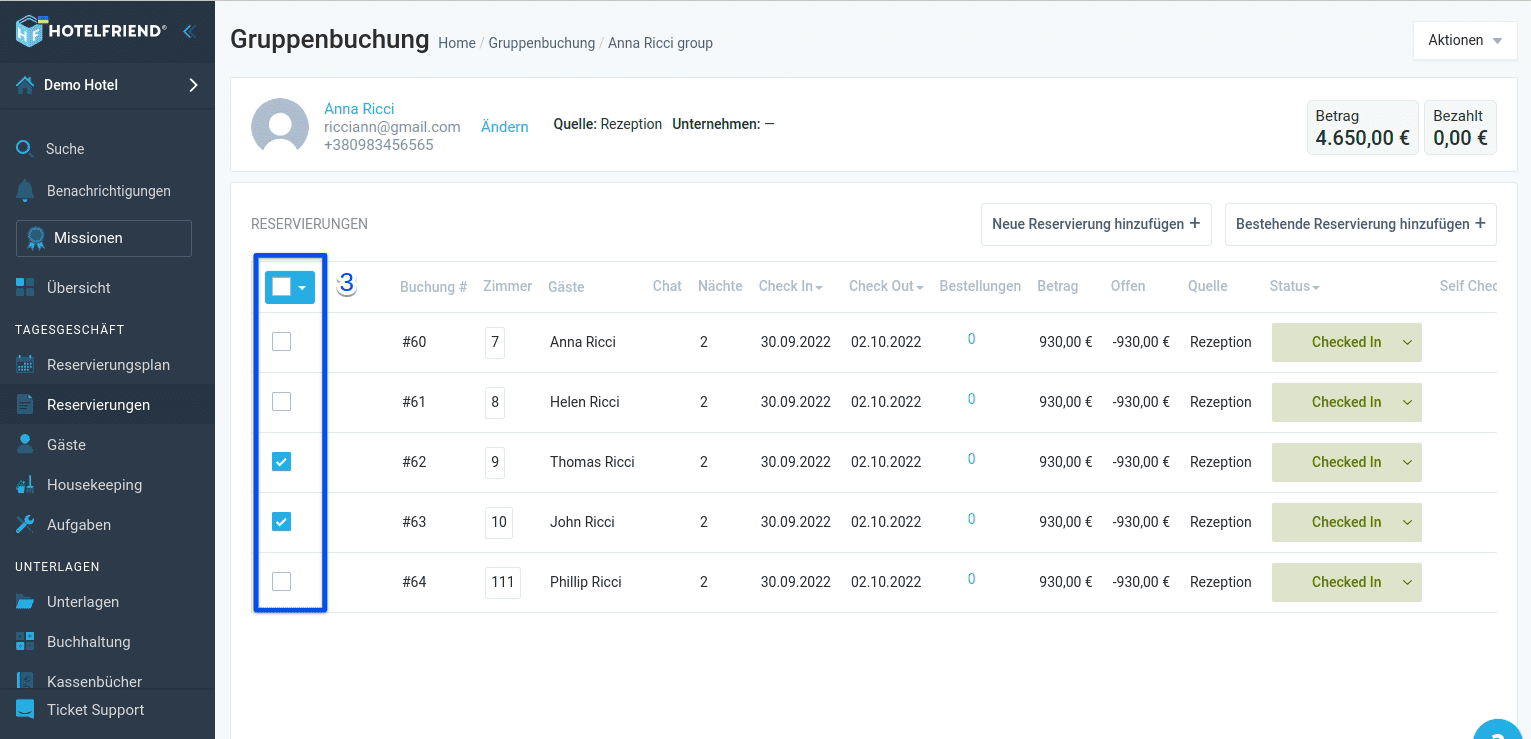Viewport: 1531px width, 739px height.
Task: Select the checkbox for booking #60
Action: pyautogui.click(x=282, y=342)
